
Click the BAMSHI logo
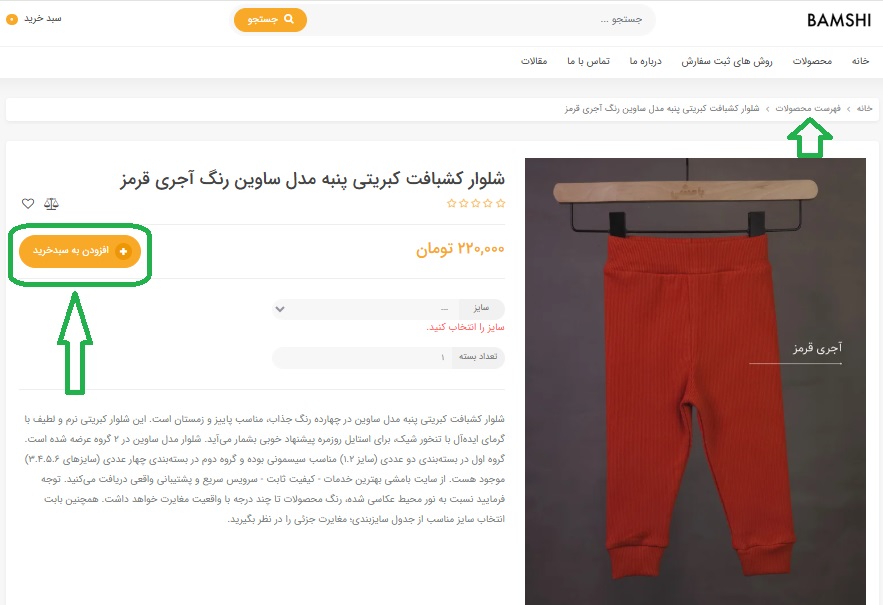(x=839, y=20)
